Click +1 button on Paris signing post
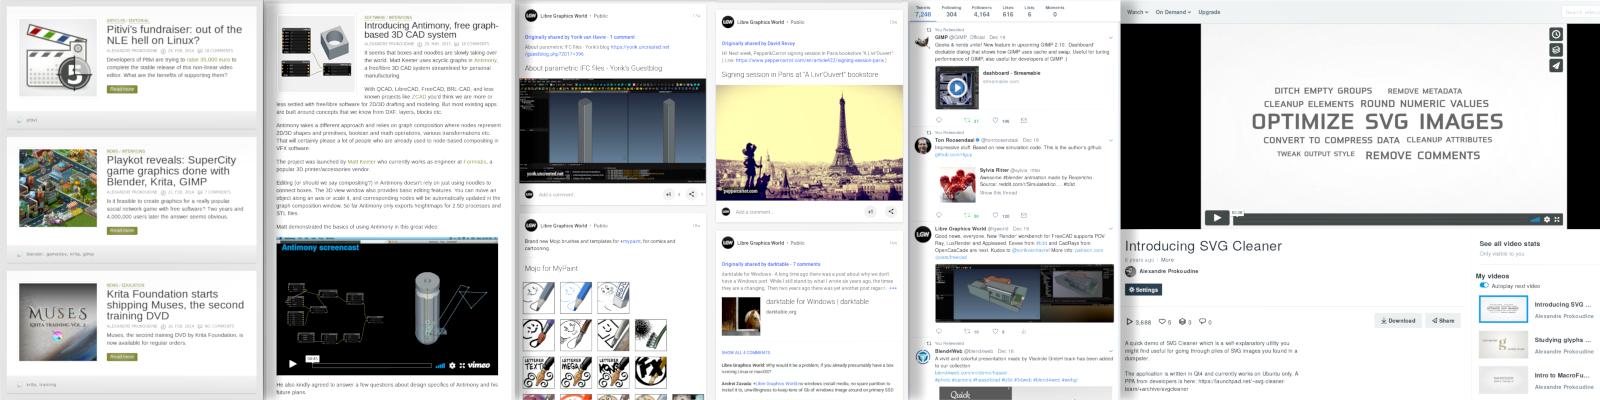1600x400 pixels. pos(869,211)
